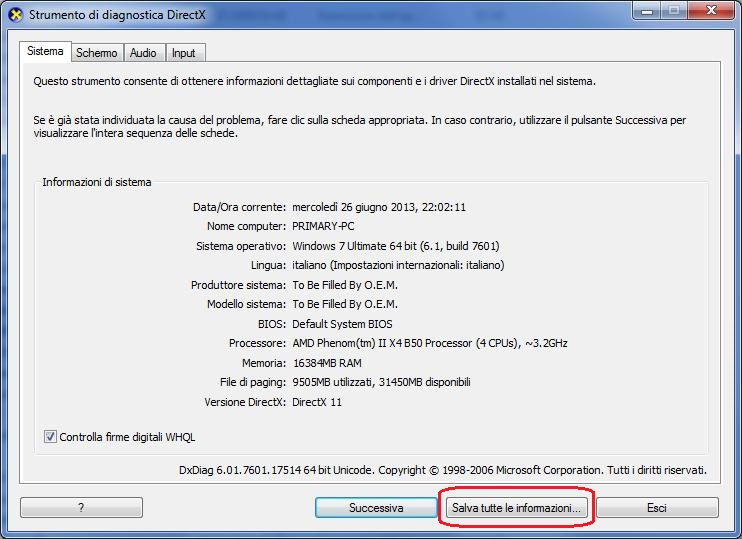
Task: Click the Produttore sistema value To Be Filled By O.E.M.
Action: [345, 285]
